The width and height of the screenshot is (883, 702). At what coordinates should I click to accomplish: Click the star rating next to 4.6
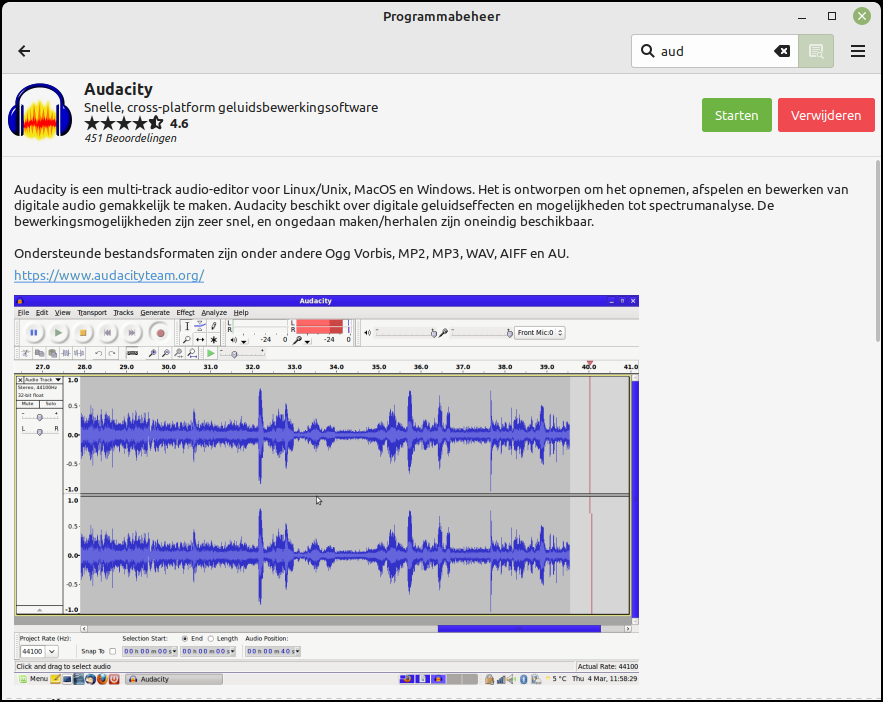click(124, 123)
